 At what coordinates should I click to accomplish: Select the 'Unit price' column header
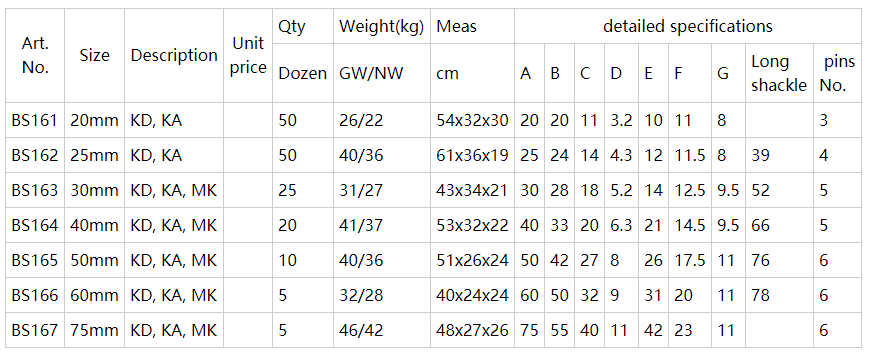tap(248, 55)
